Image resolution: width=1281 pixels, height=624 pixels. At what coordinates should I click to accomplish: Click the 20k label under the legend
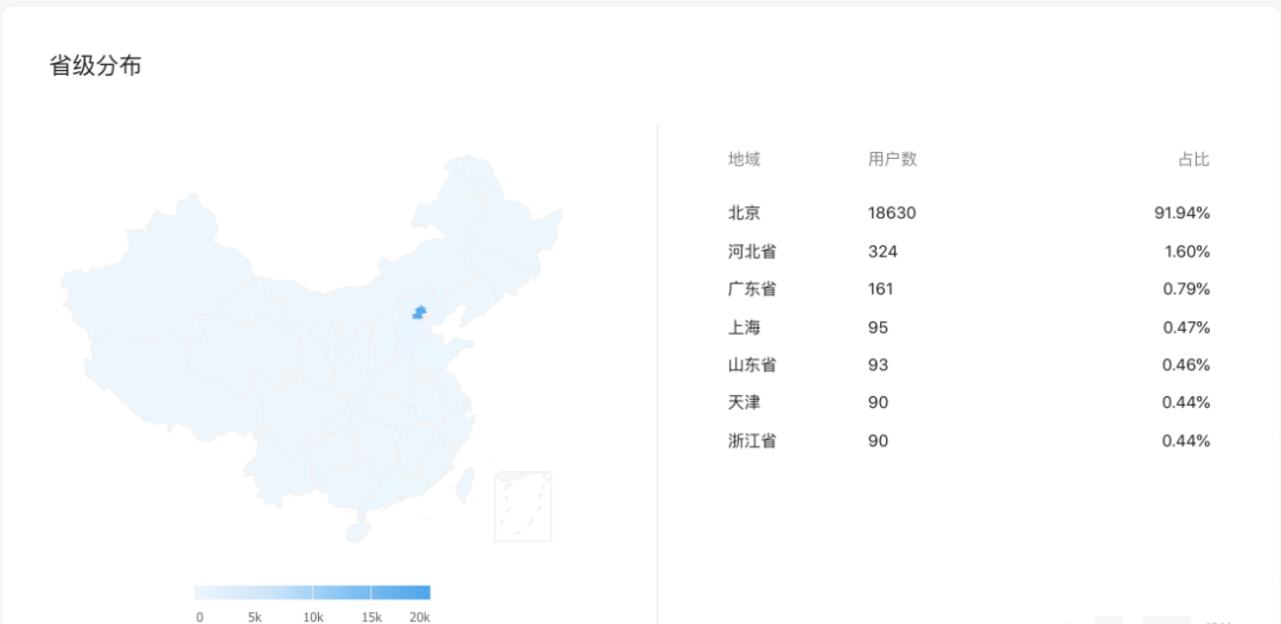420,617
